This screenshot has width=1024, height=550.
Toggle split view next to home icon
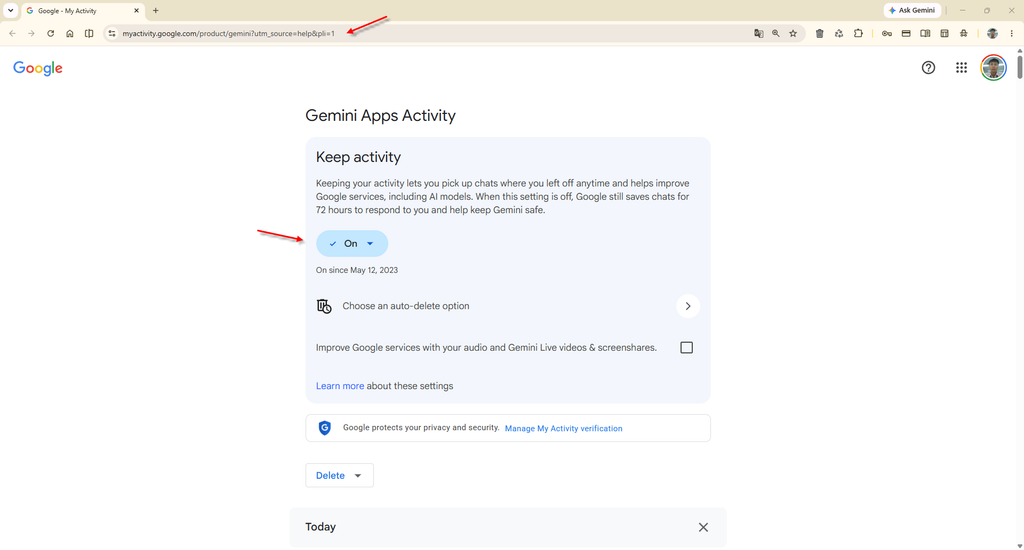[x=89, y=33]
